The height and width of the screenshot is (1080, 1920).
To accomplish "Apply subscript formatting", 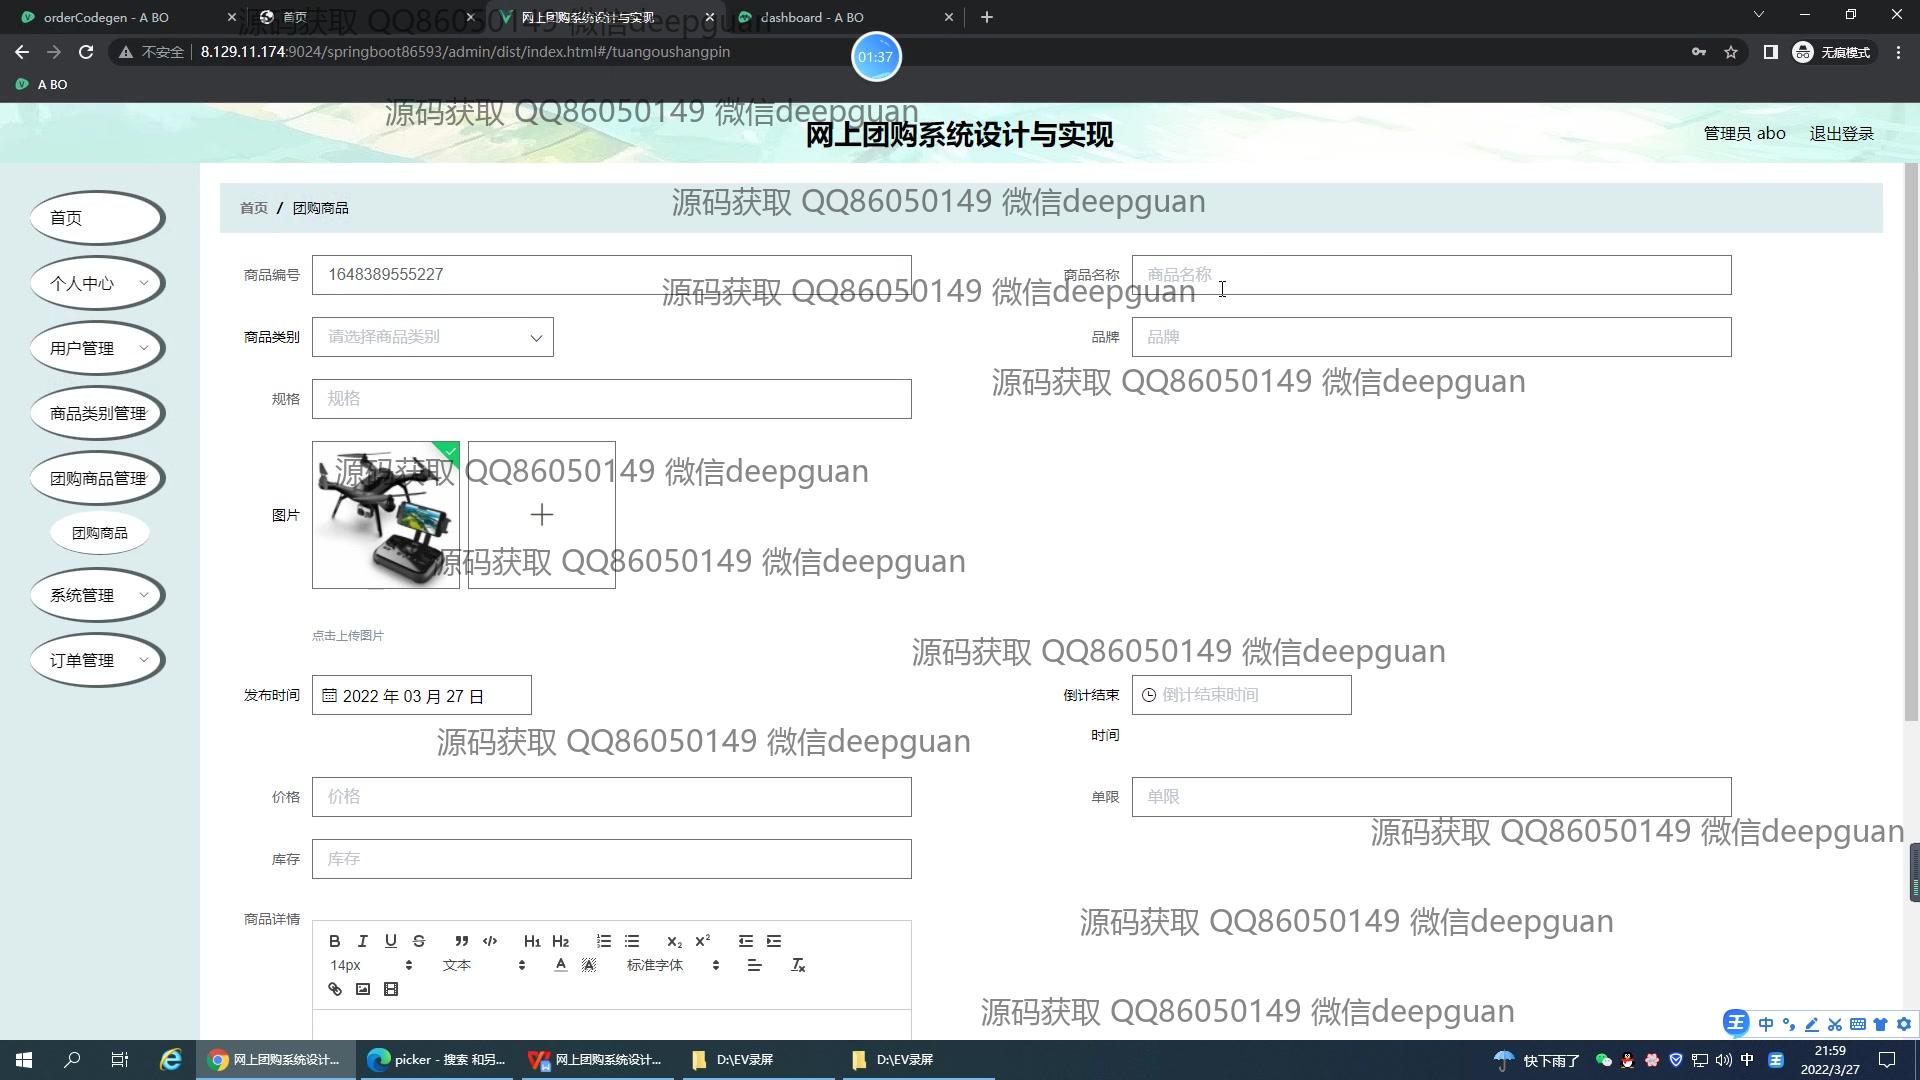I will pos(674,941).
